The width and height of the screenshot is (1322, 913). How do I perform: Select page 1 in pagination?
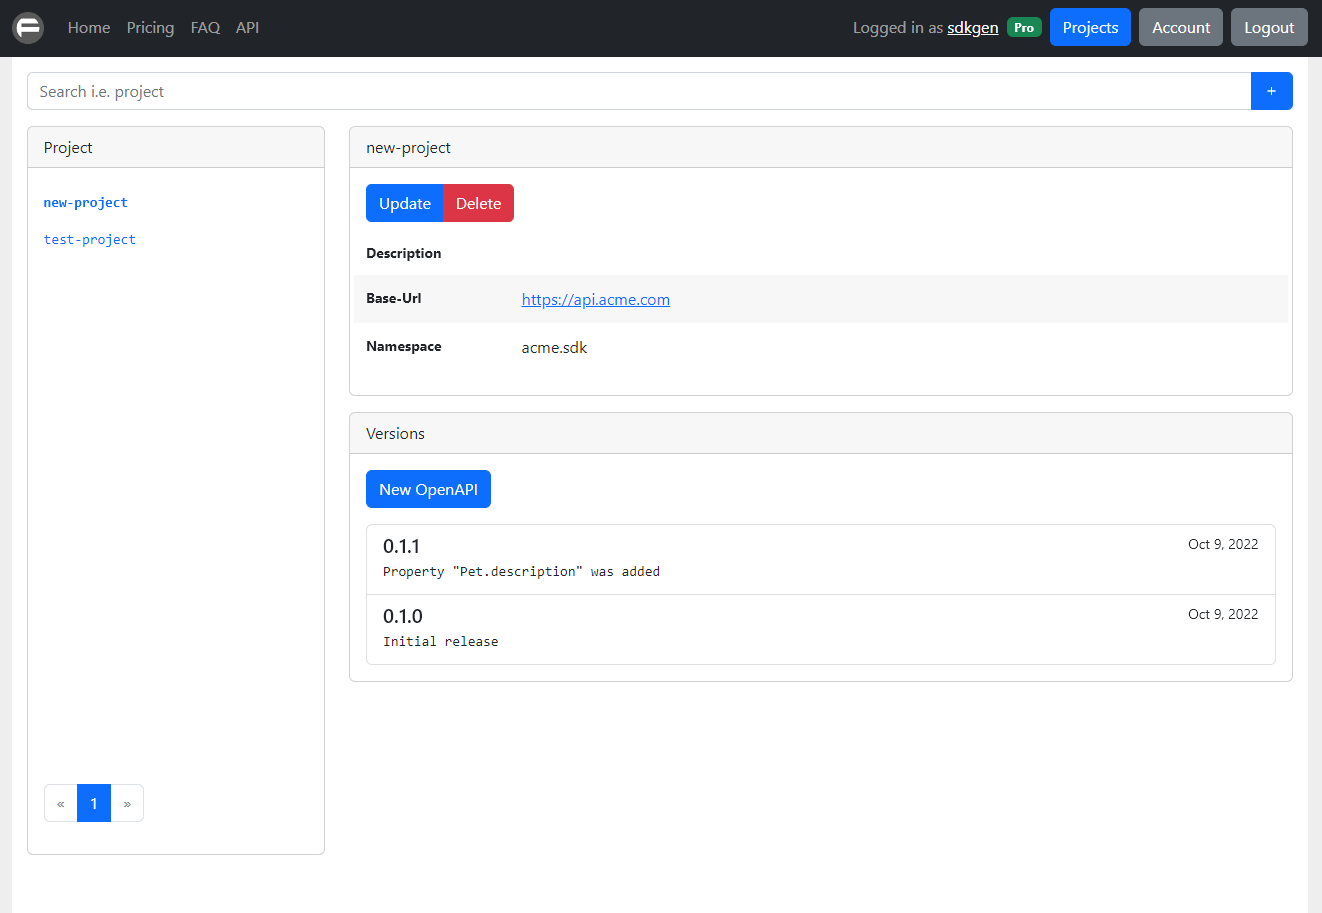(94, 803)
